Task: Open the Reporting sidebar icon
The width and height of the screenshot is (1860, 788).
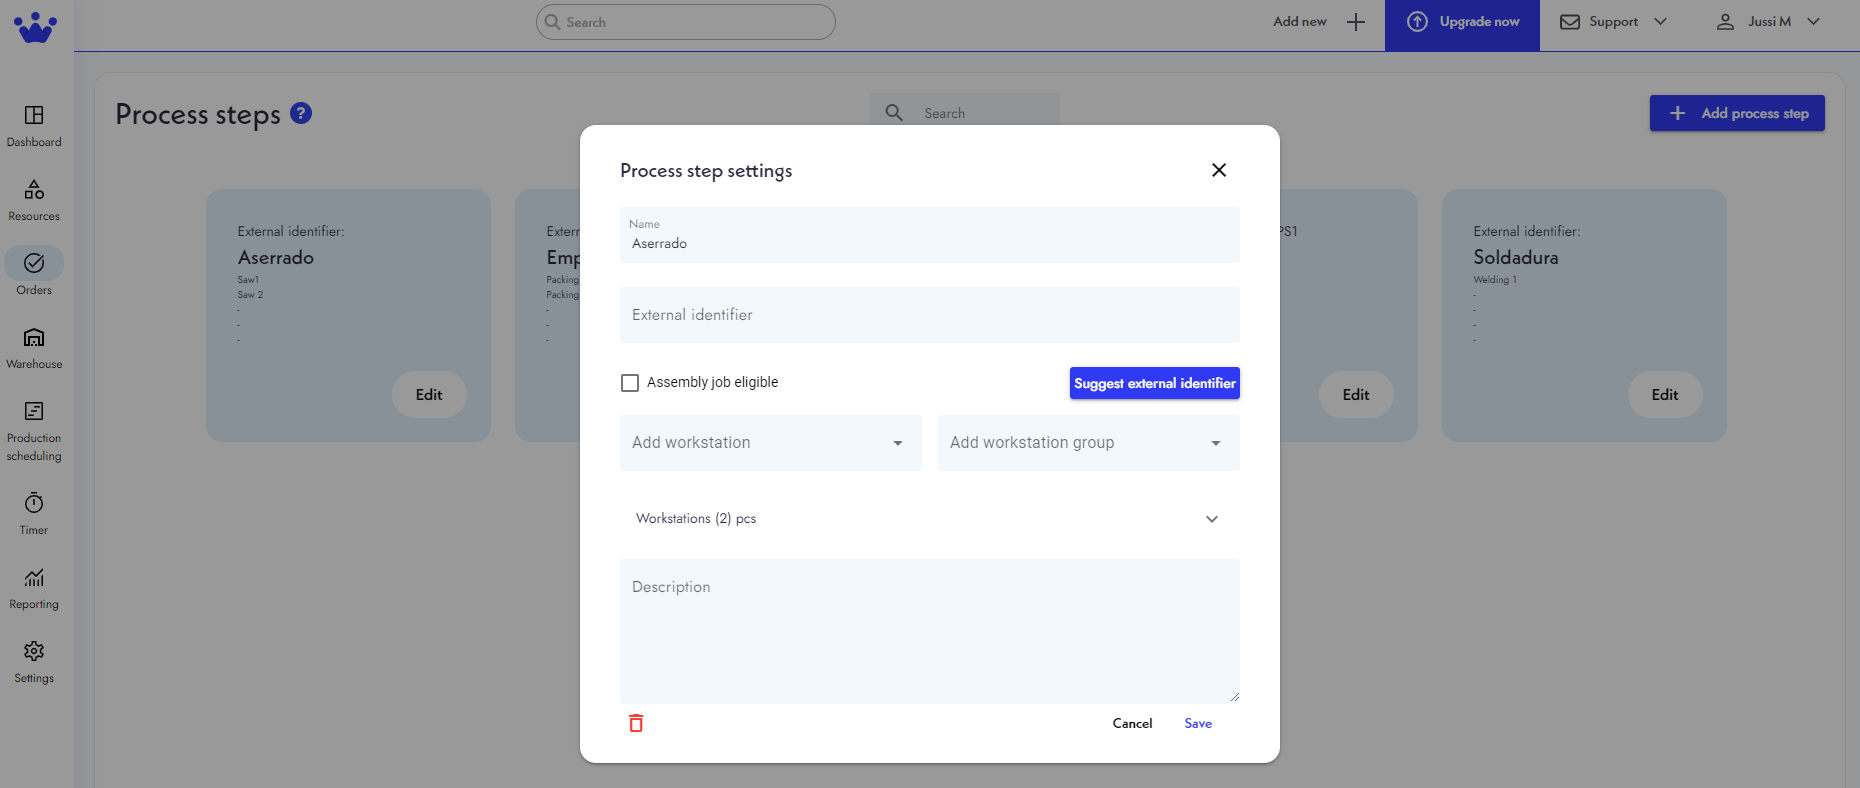Action: [34, 587]
